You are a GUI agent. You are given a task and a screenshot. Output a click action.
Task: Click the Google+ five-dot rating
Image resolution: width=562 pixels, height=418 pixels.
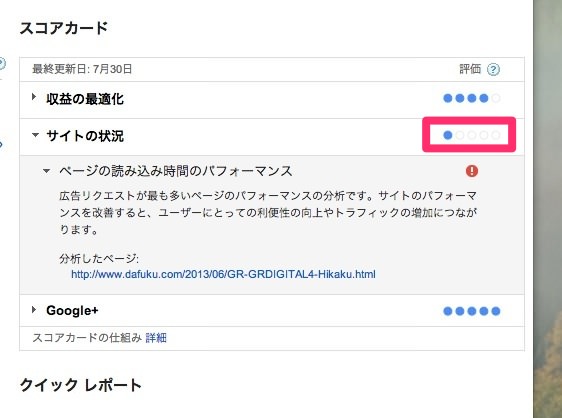(x=472, y=311)
